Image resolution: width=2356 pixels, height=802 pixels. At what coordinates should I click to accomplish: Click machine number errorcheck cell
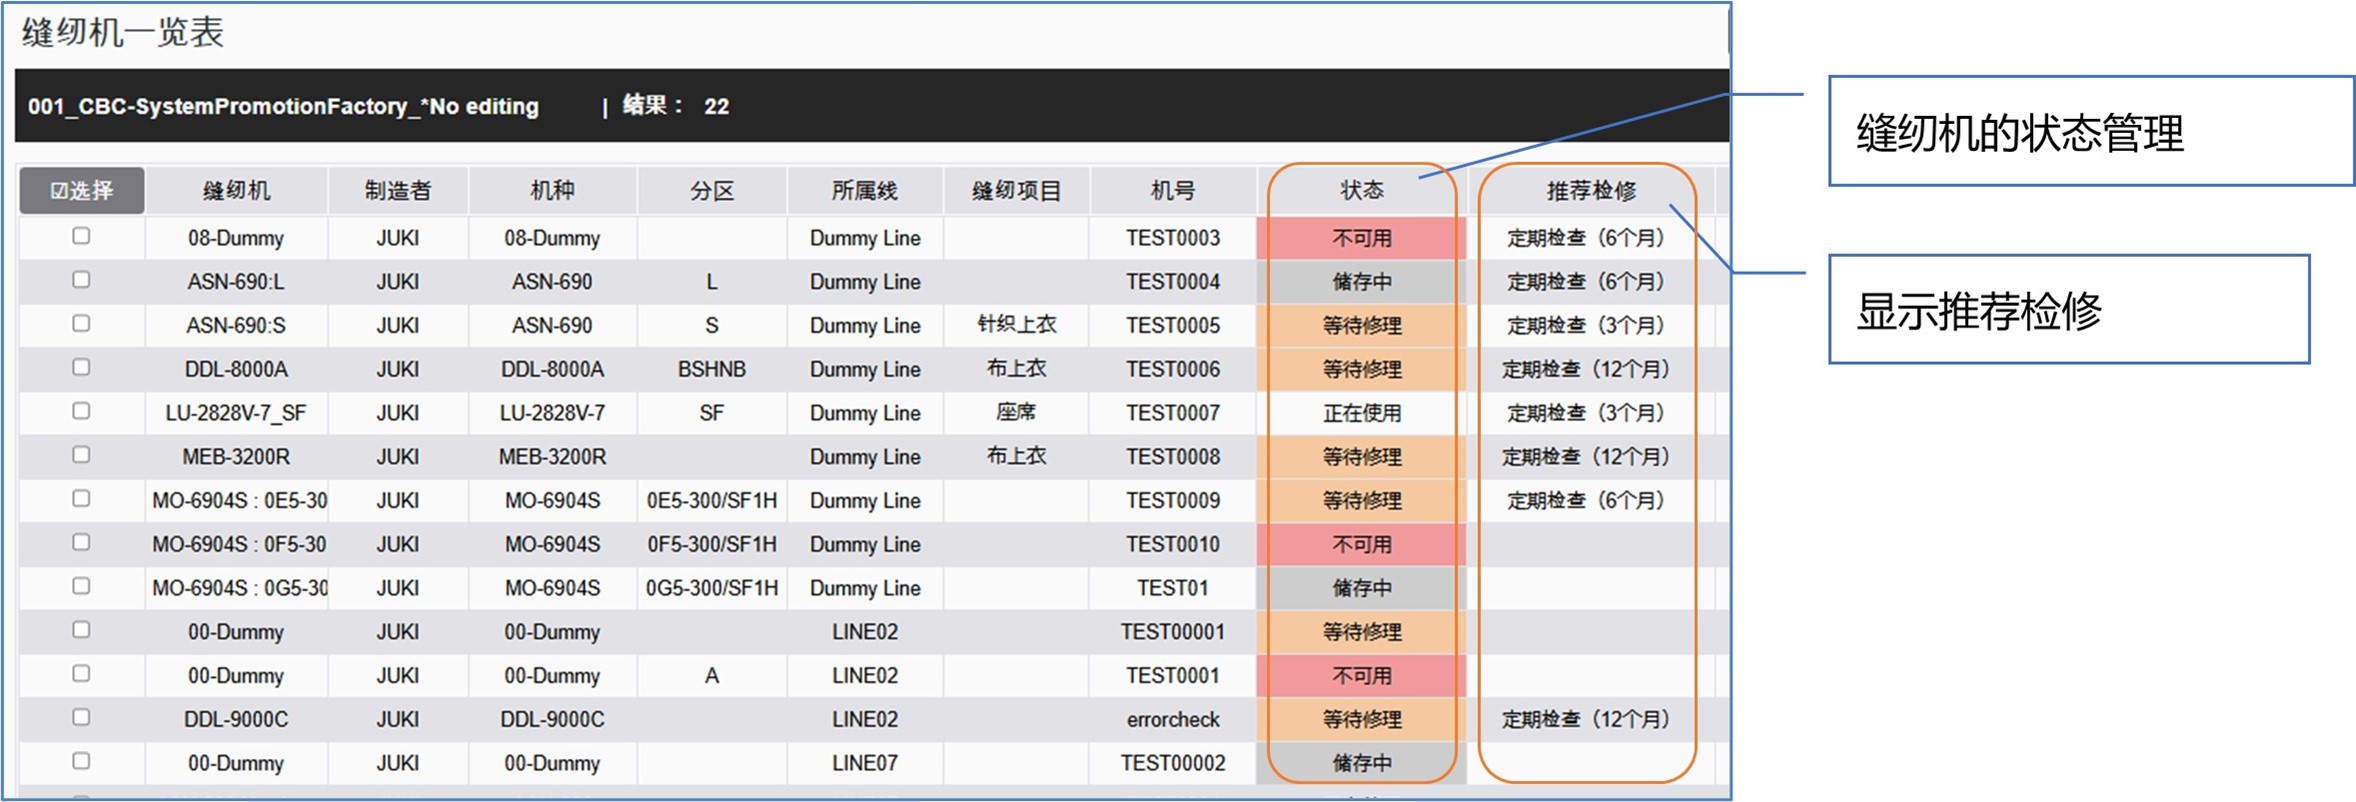(x=1172, y=719)
